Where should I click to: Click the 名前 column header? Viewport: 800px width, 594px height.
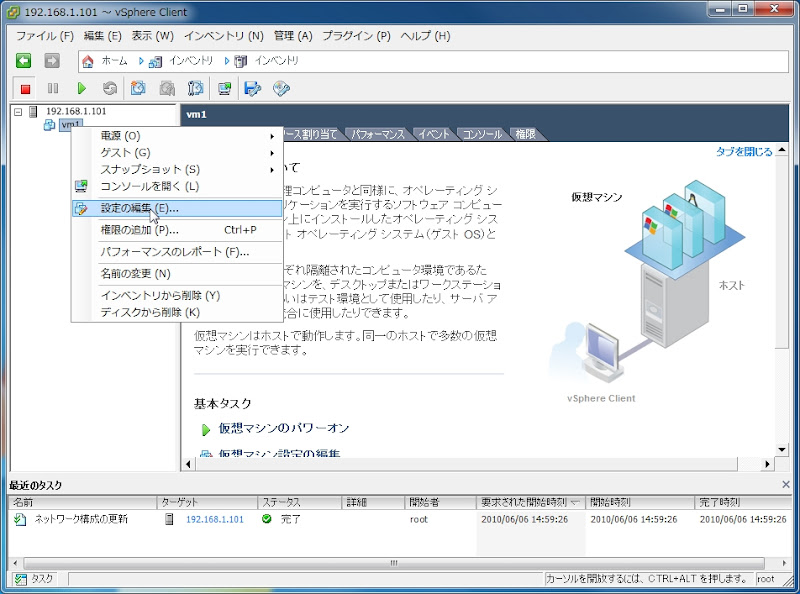tap(83, 503)
